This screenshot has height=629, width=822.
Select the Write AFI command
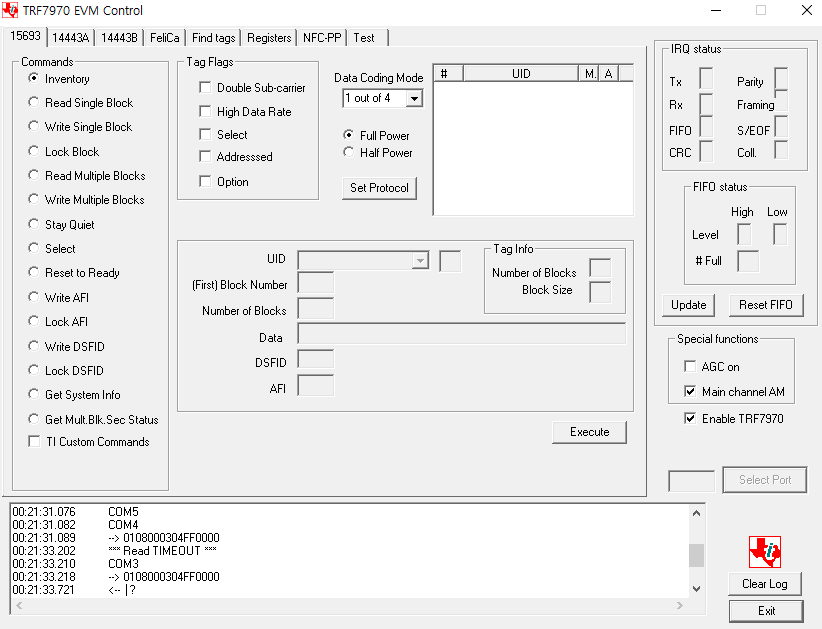point(34,297)
